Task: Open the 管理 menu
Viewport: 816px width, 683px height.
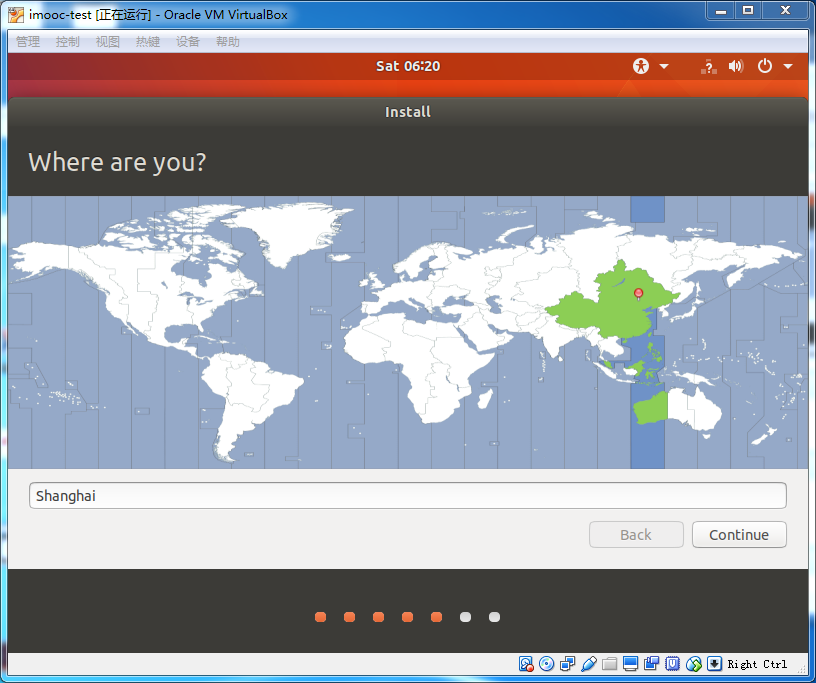Action: [x=28, y=42]
